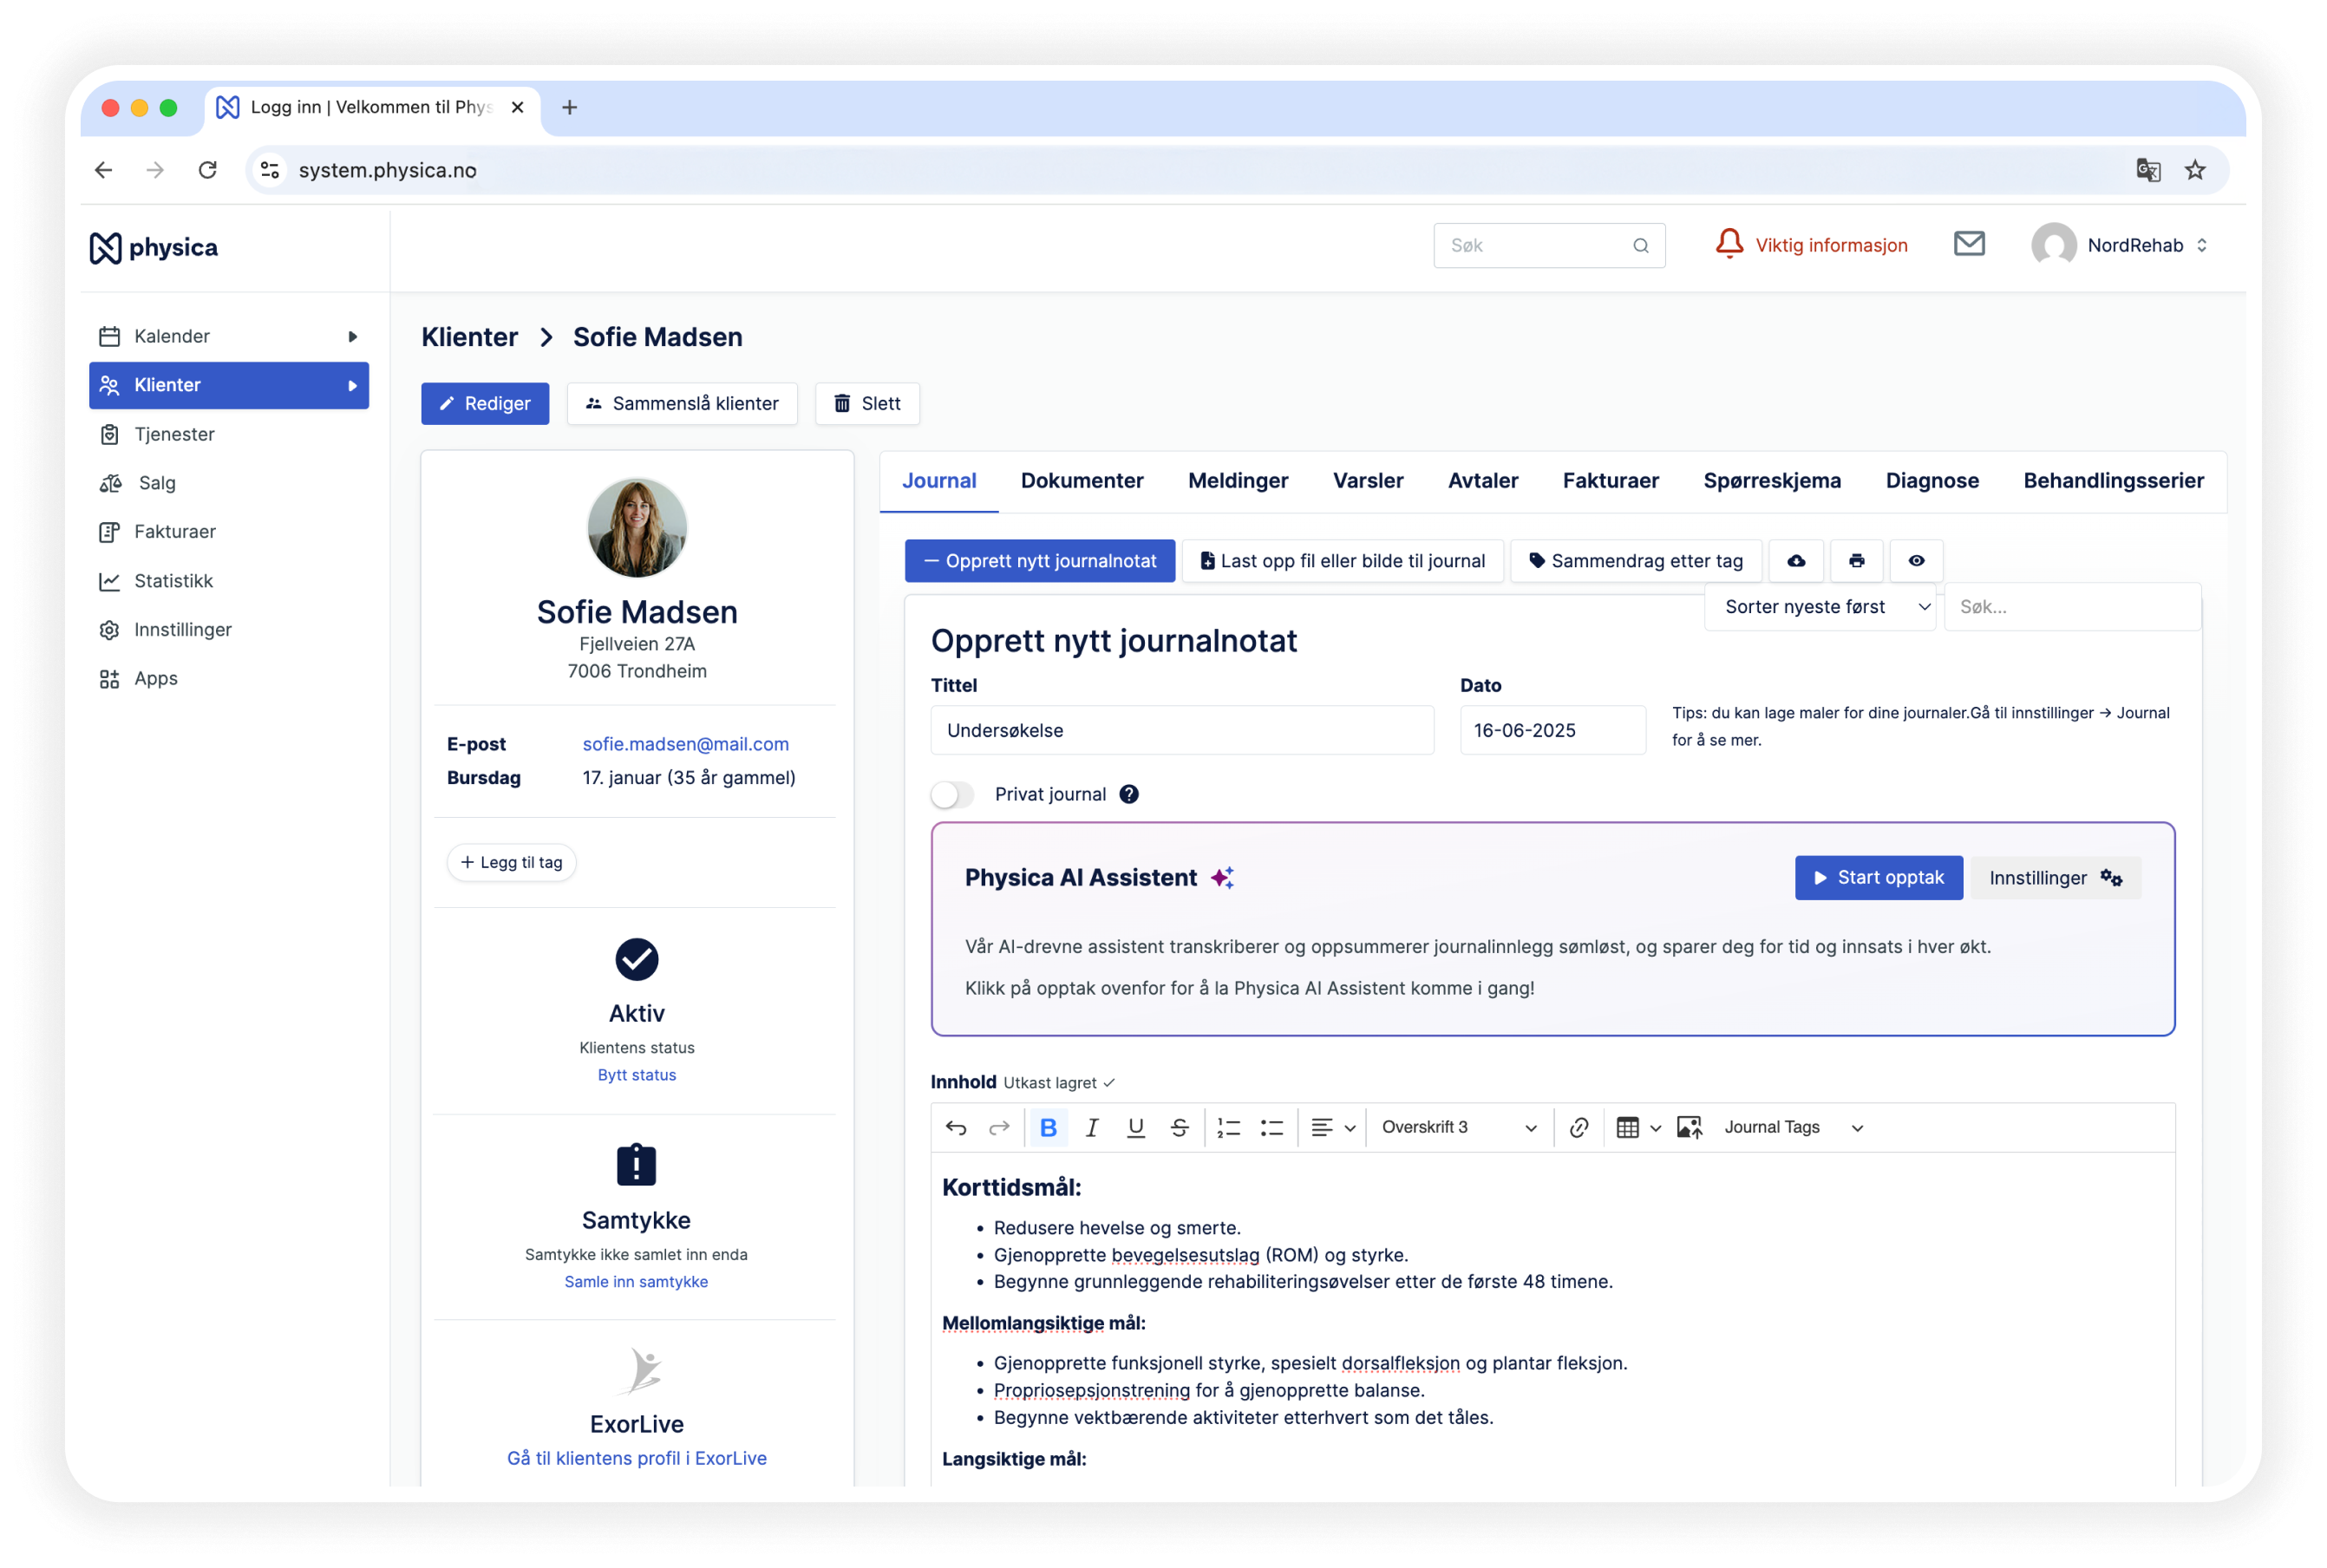
Task: Click the Samtykke clipboard icon
Action: coord(636,1164)
